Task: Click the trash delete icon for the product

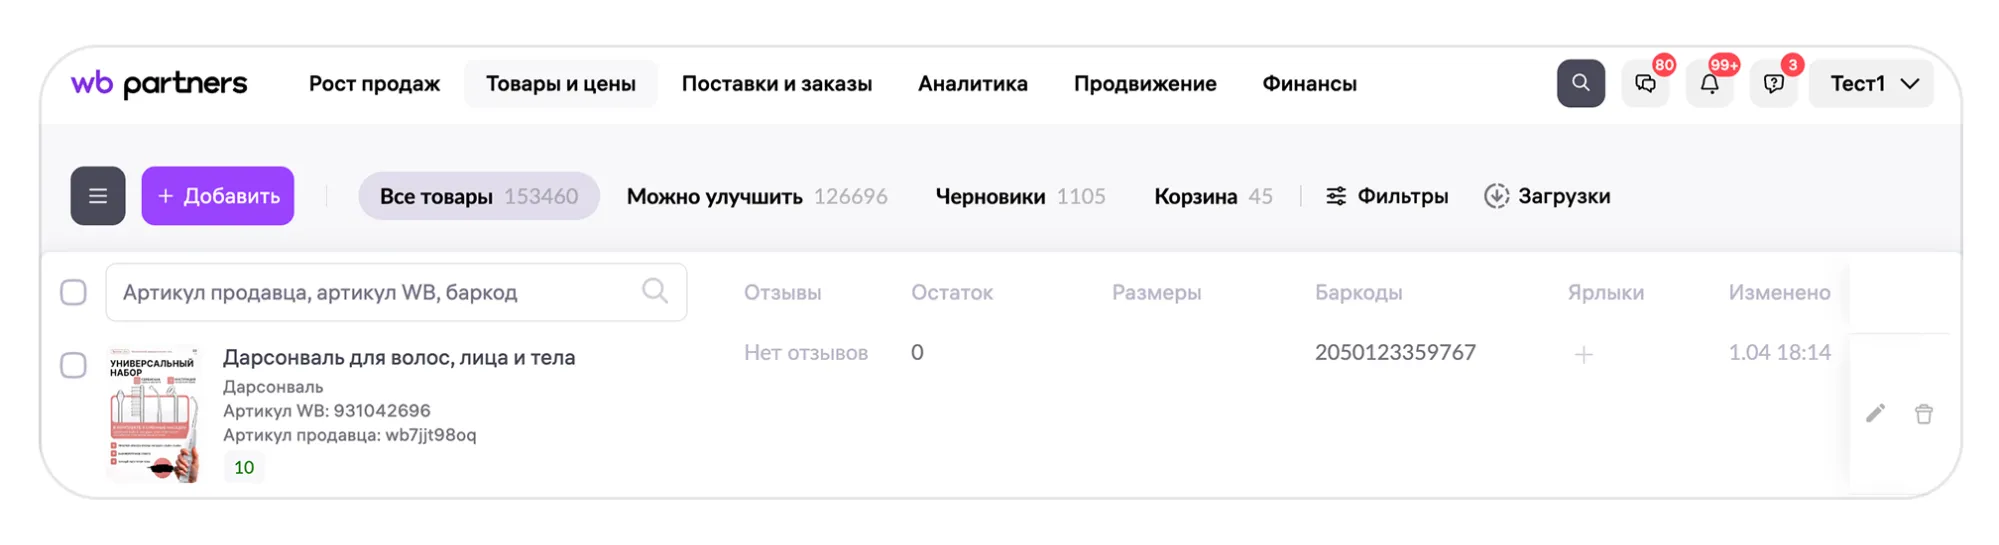Action: 1923,414
